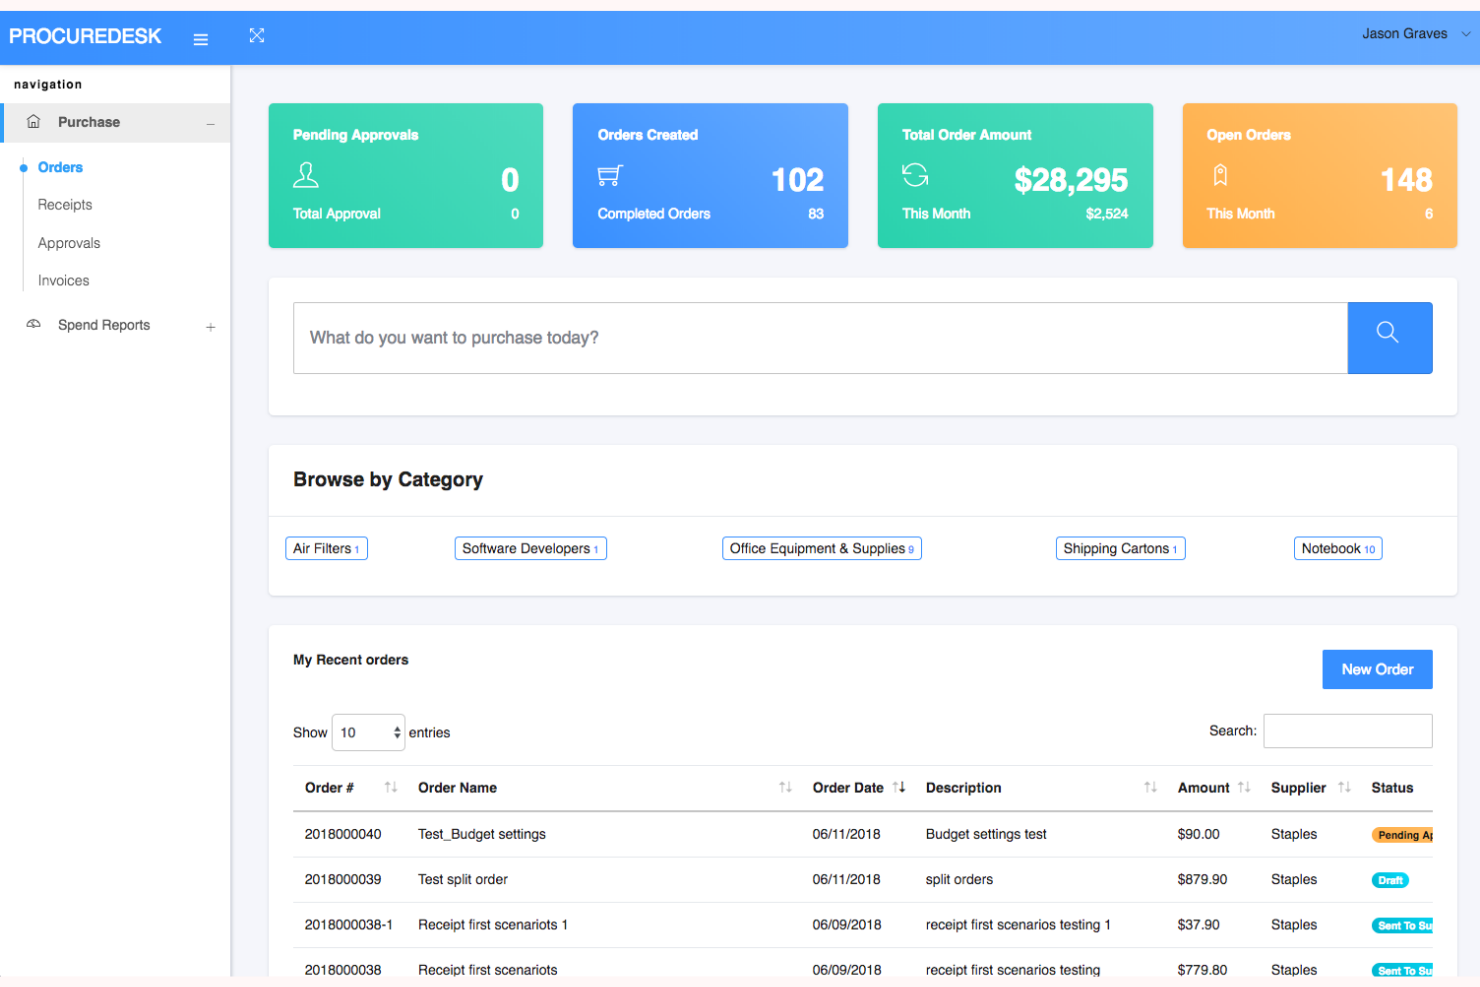Image resolution: width=1480 pixels, height=987 pixels.
Task: Click the blue magnifier search button
Action: click(1389, 337)
